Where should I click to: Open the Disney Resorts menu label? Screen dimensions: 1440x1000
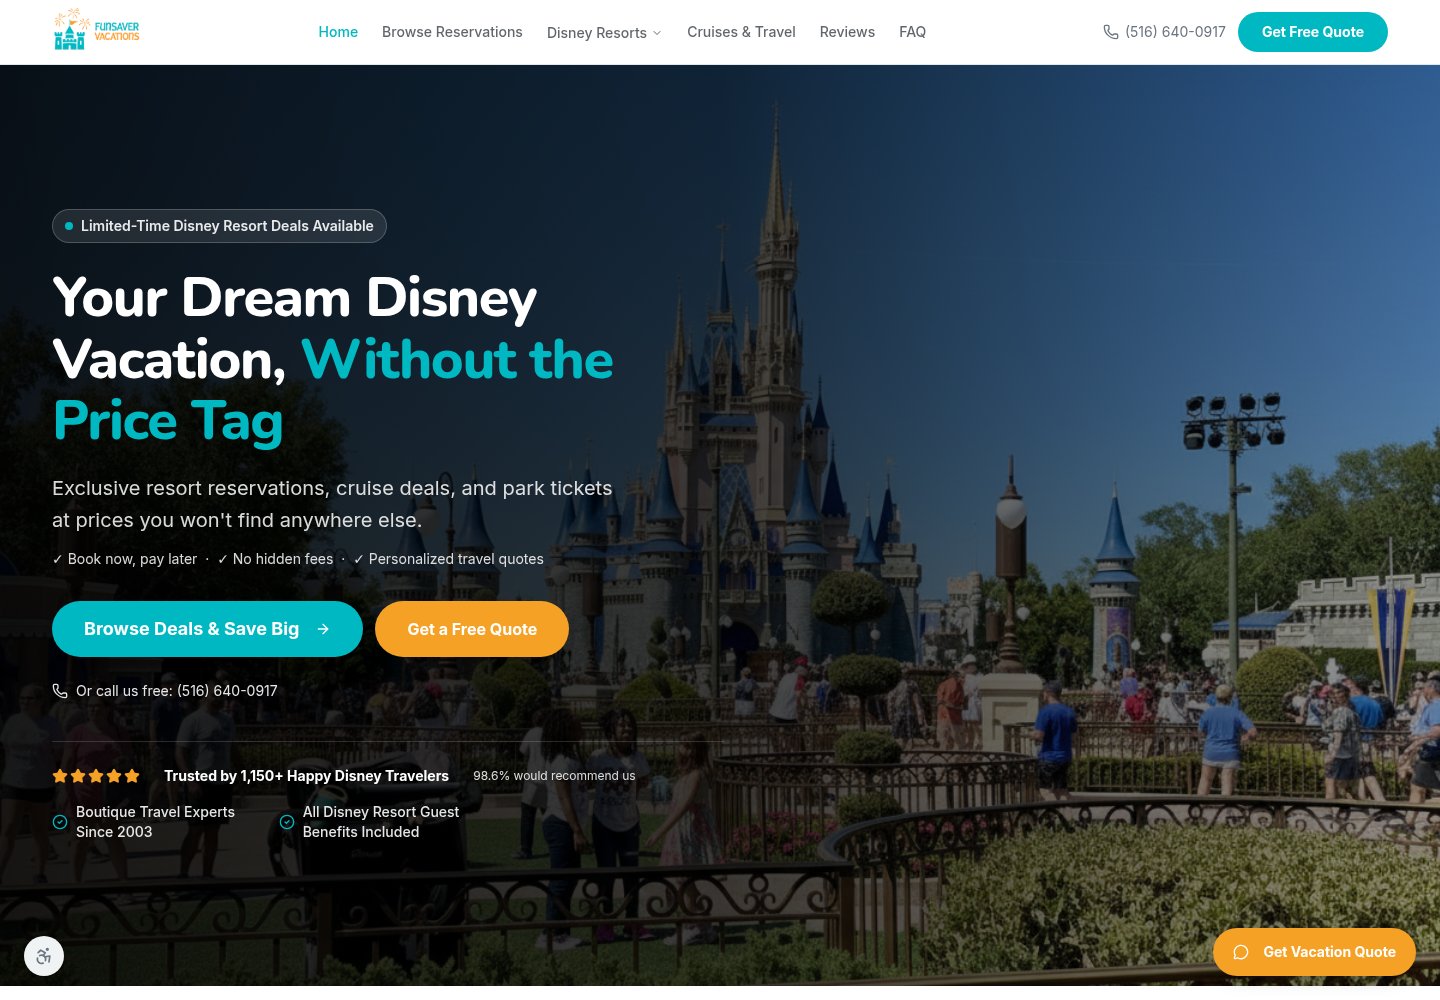point(597,33)
